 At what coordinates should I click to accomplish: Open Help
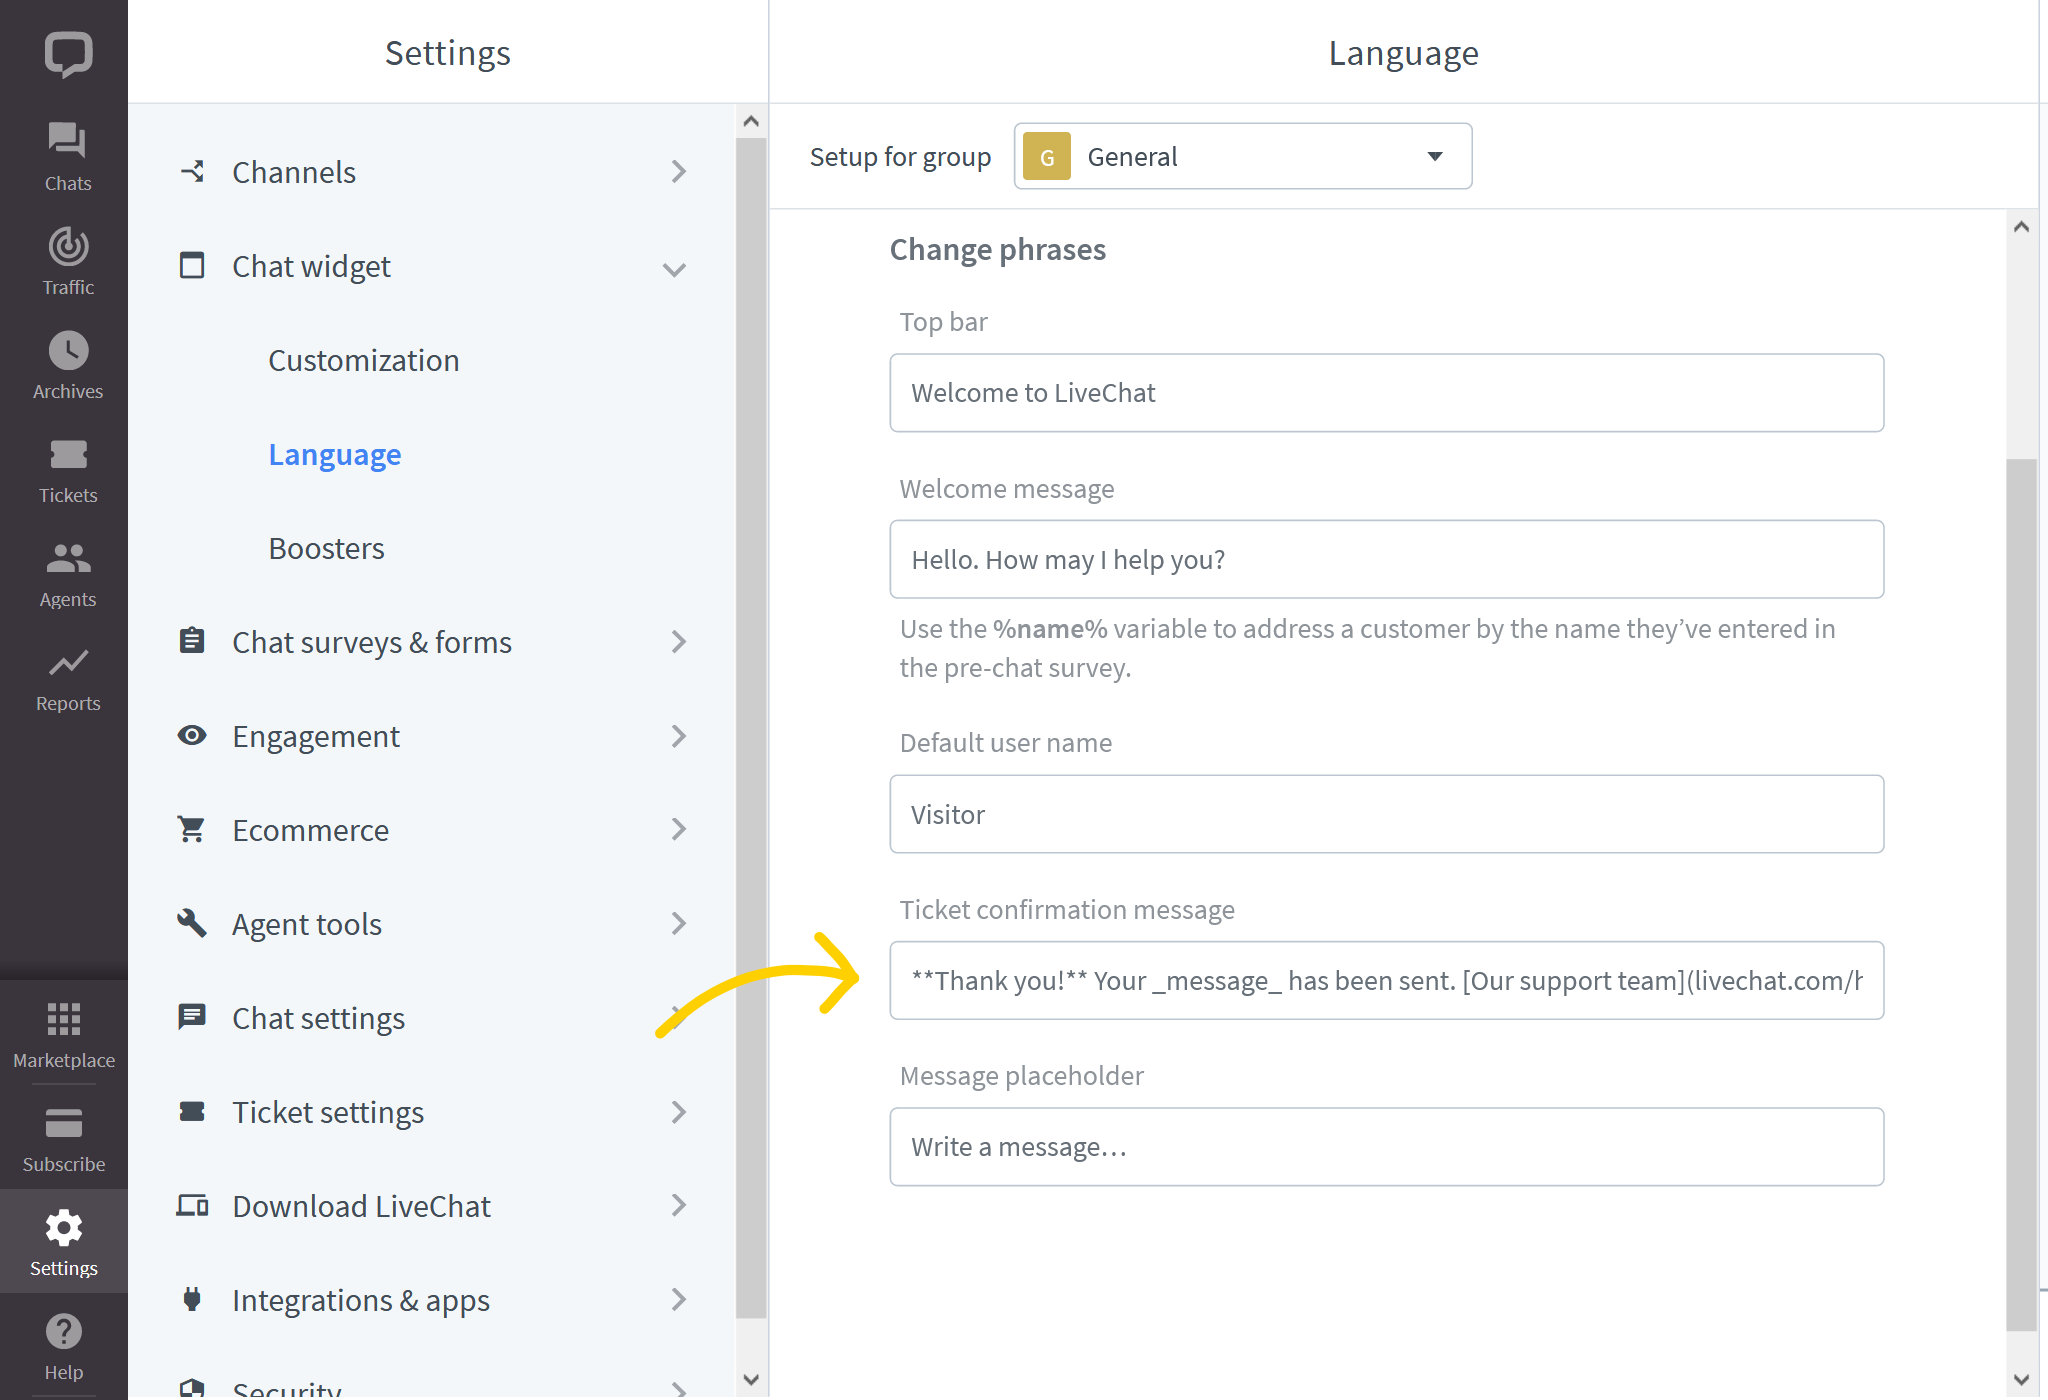coord(63,1342)
